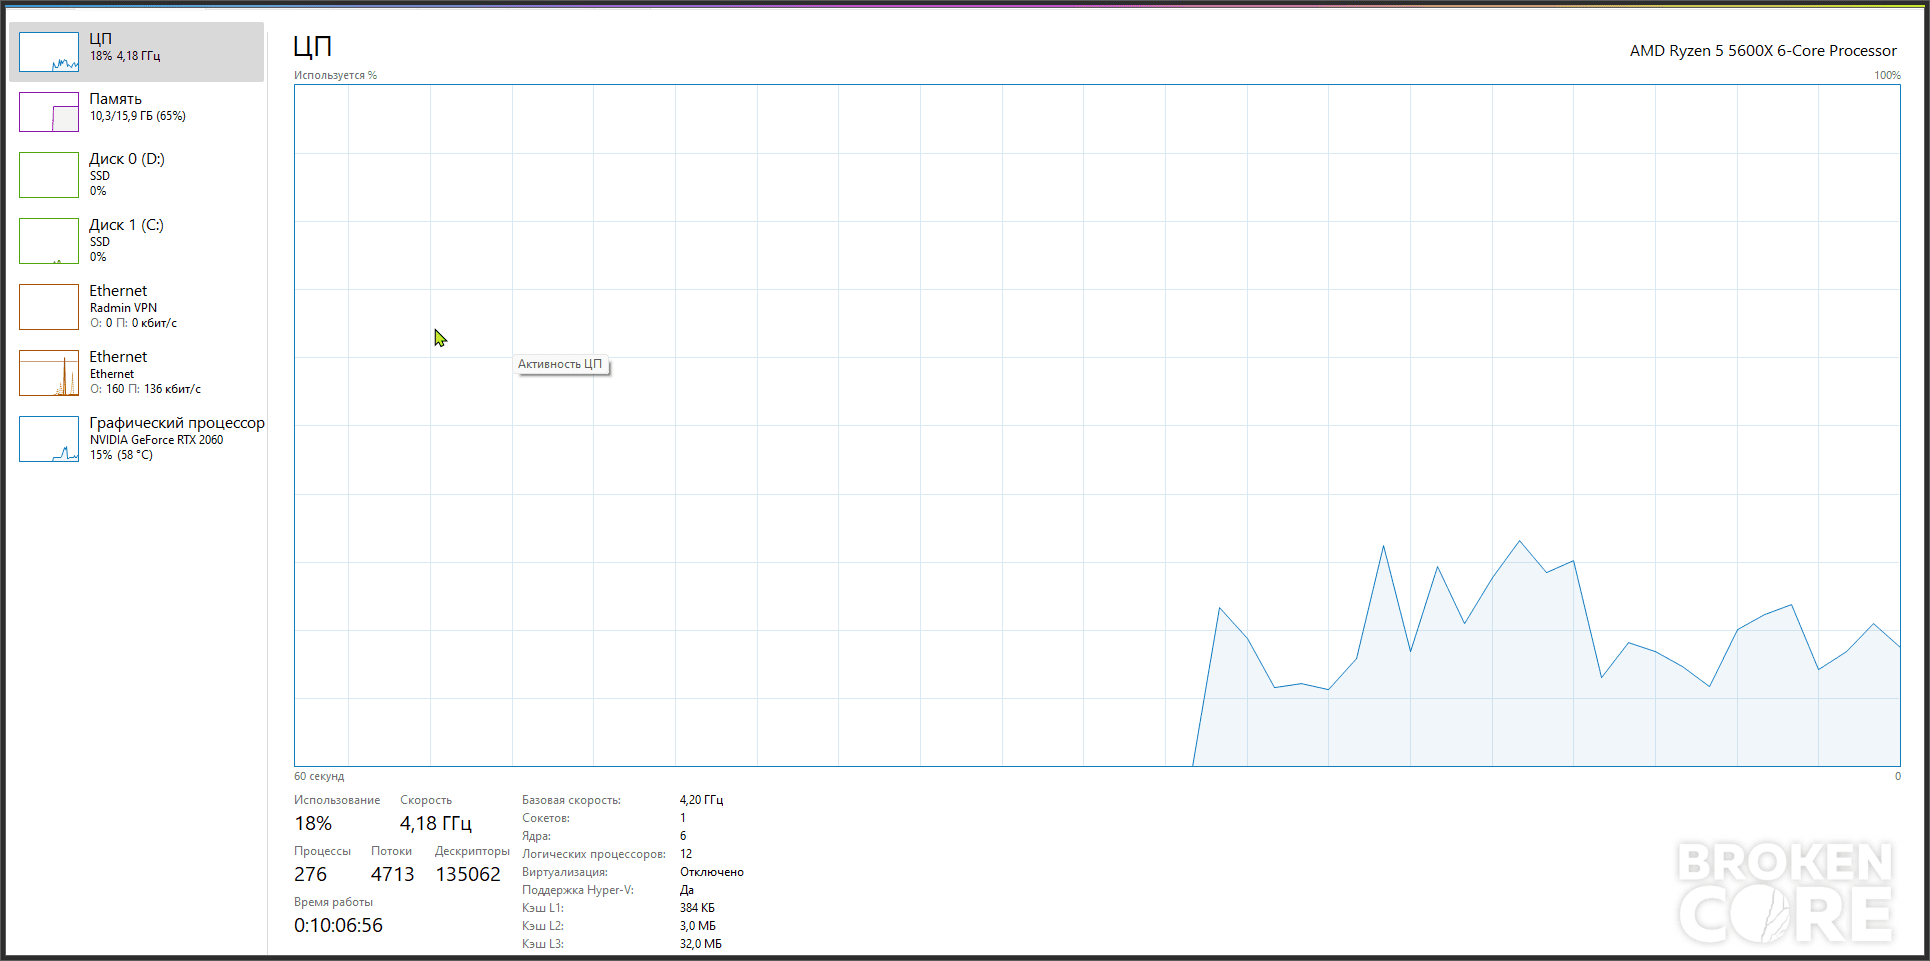
Task: Click the AMD Ryzen 5 5600X processor name
Action: coord(1763,51)
